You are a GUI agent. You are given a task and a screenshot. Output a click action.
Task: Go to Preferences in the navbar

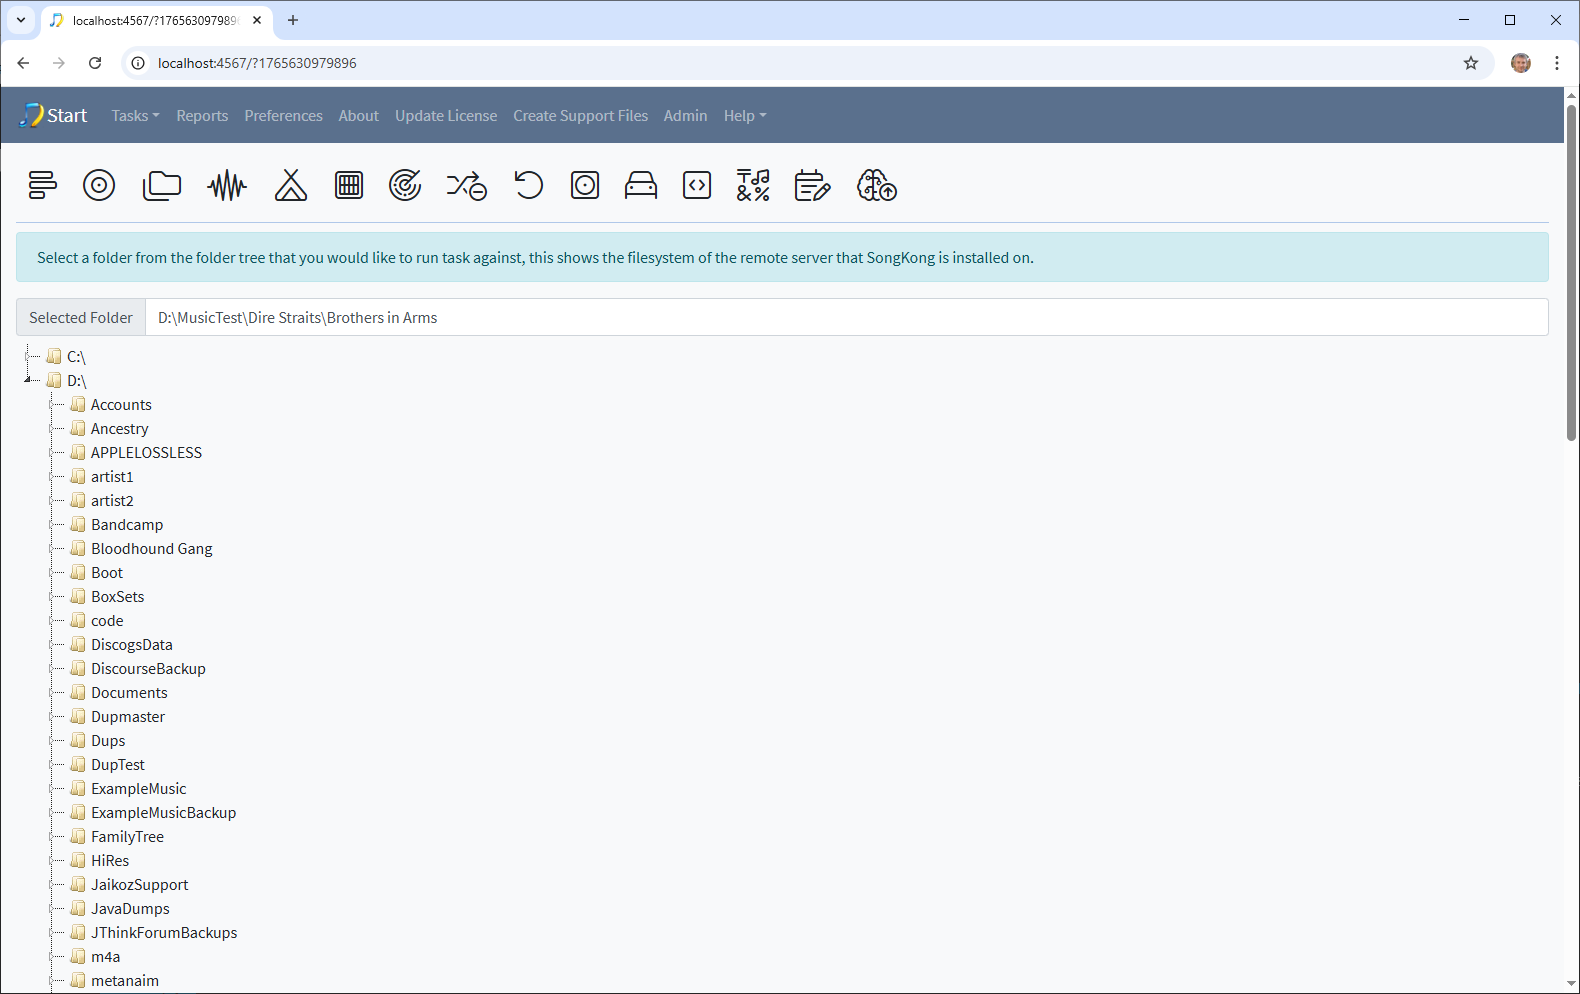coord(283,116)
